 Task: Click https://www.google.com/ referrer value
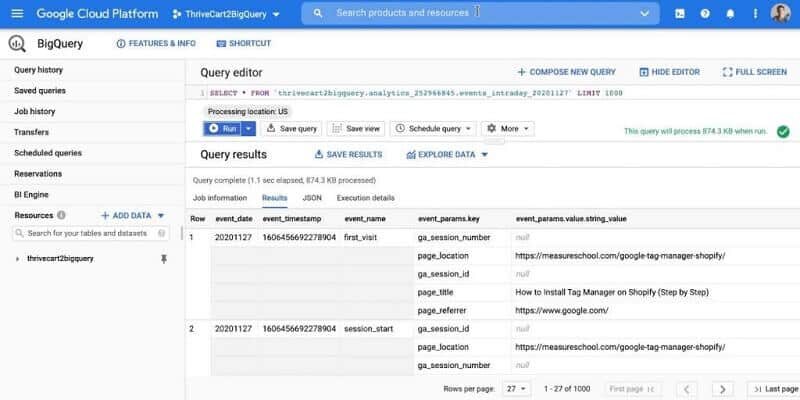561,310
